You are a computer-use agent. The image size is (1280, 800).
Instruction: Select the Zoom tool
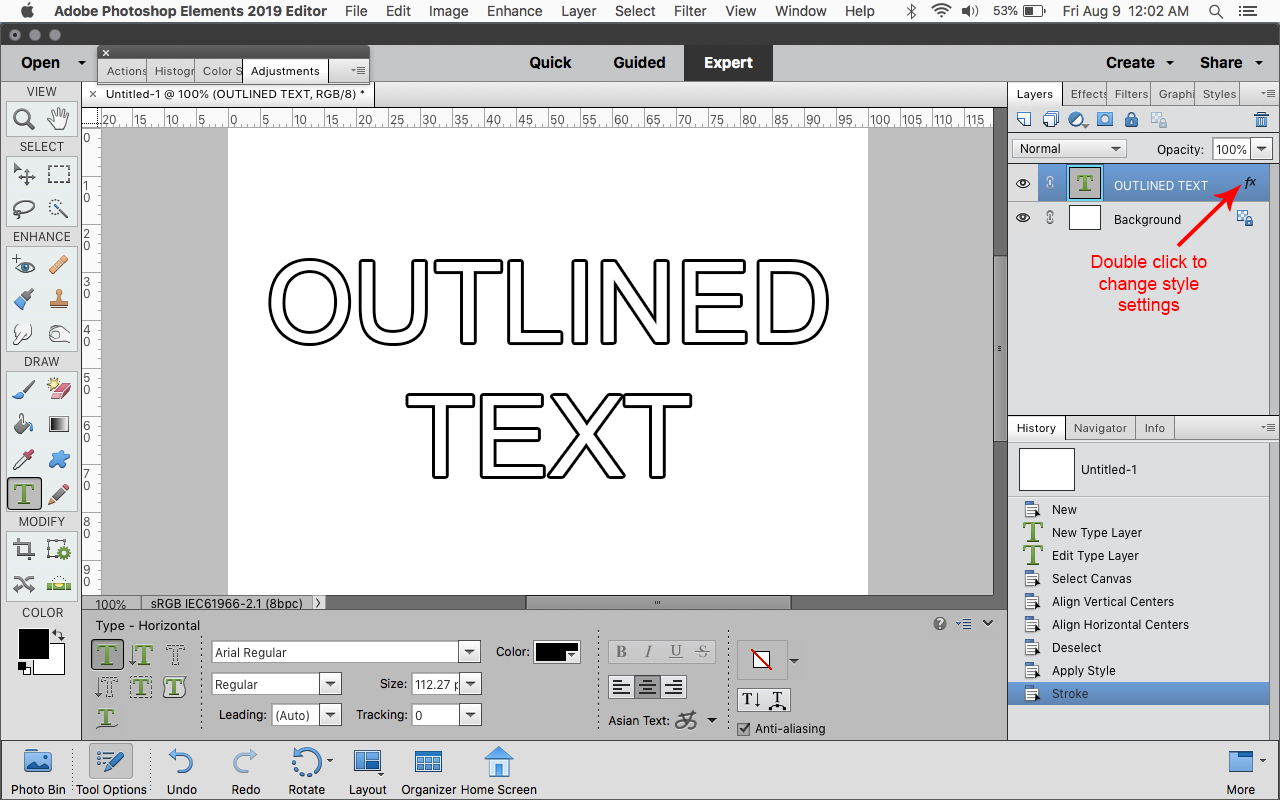(24, 117)
